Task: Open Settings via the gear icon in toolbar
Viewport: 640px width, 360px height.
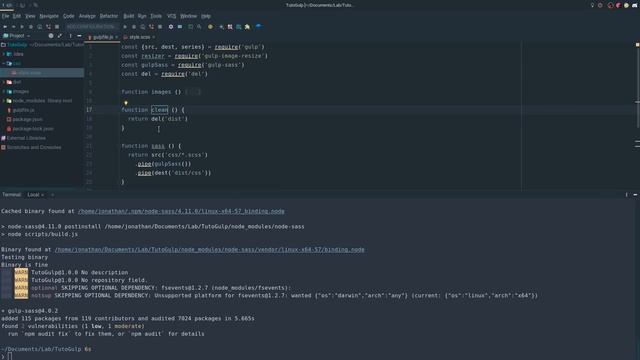Action: [171, 27]
